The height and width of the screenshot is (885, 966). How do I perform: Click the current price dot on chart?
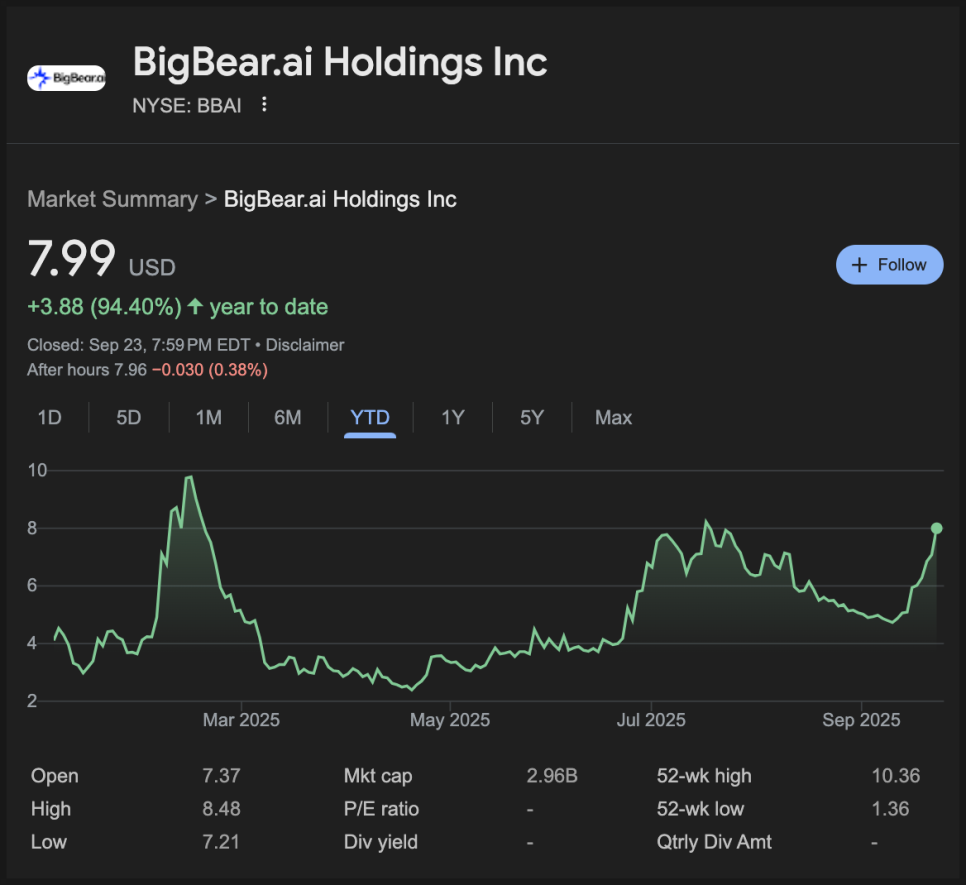pyautogui.click(x=936, y=528)
